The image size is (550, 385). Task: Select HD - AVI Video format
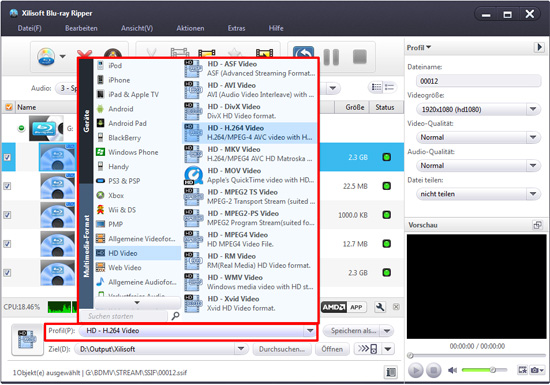pos(249,90)
